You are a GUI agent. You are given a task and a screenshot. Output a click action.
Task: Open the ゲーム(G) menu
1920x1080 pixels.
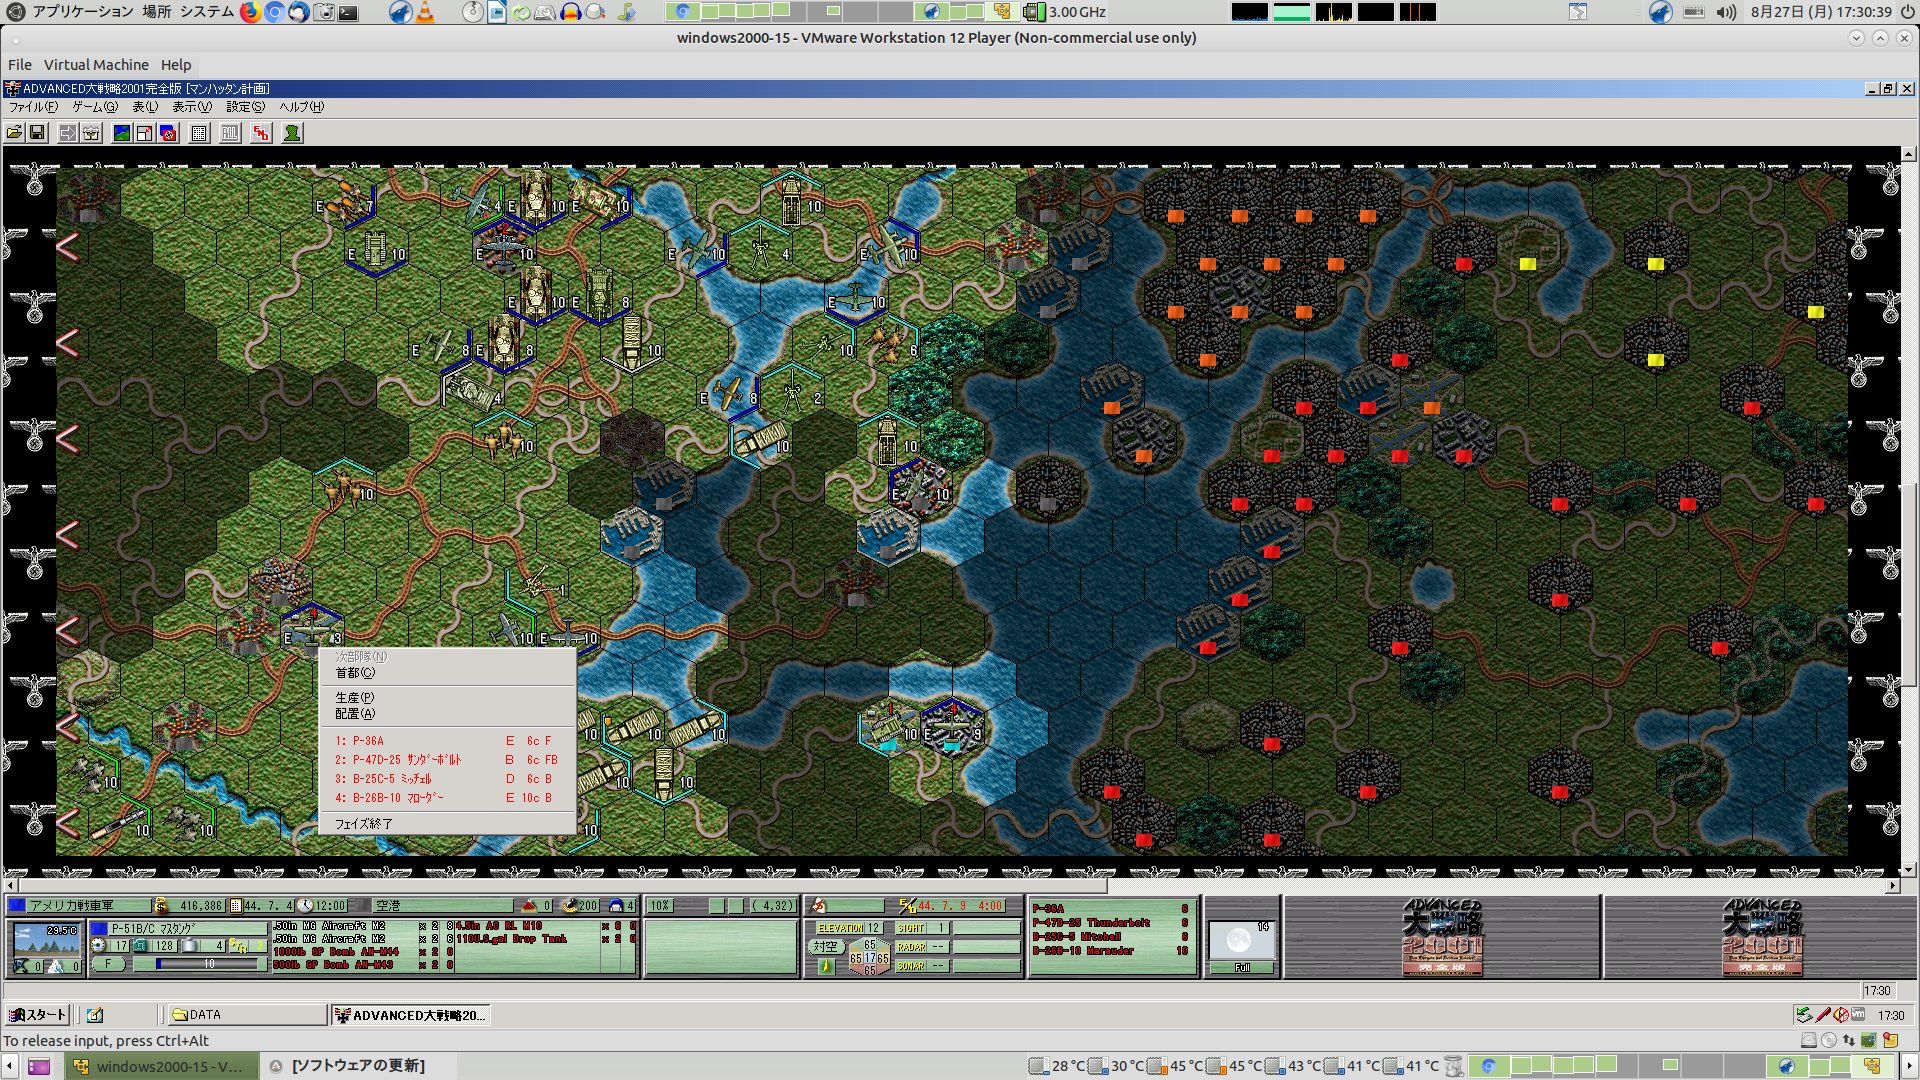(94, 107)
